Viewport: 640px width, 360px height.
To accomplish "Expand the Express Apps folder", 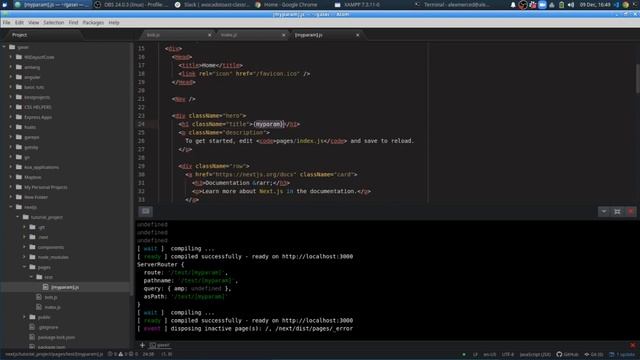I will [x=11, y=117].
